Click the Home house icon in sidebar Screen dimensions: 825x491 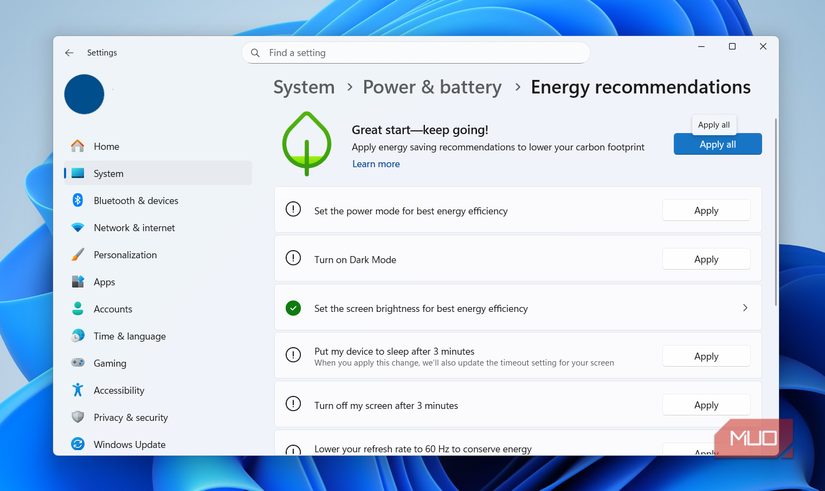78,146
